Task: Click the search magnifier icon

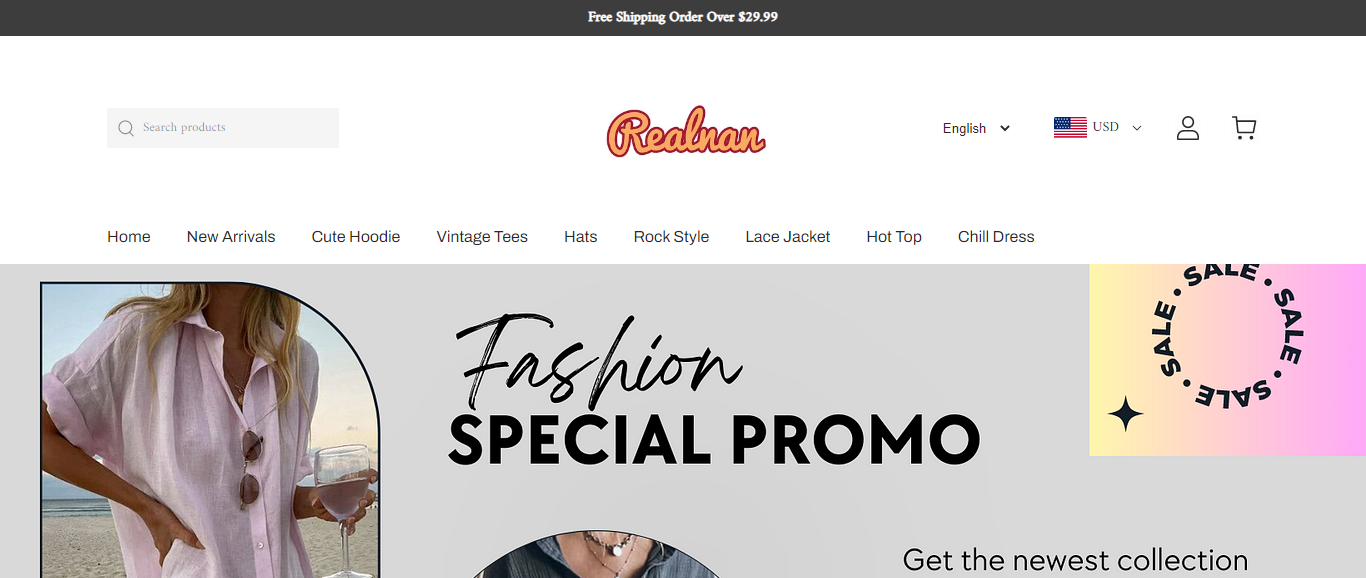Action: [126, 128]
